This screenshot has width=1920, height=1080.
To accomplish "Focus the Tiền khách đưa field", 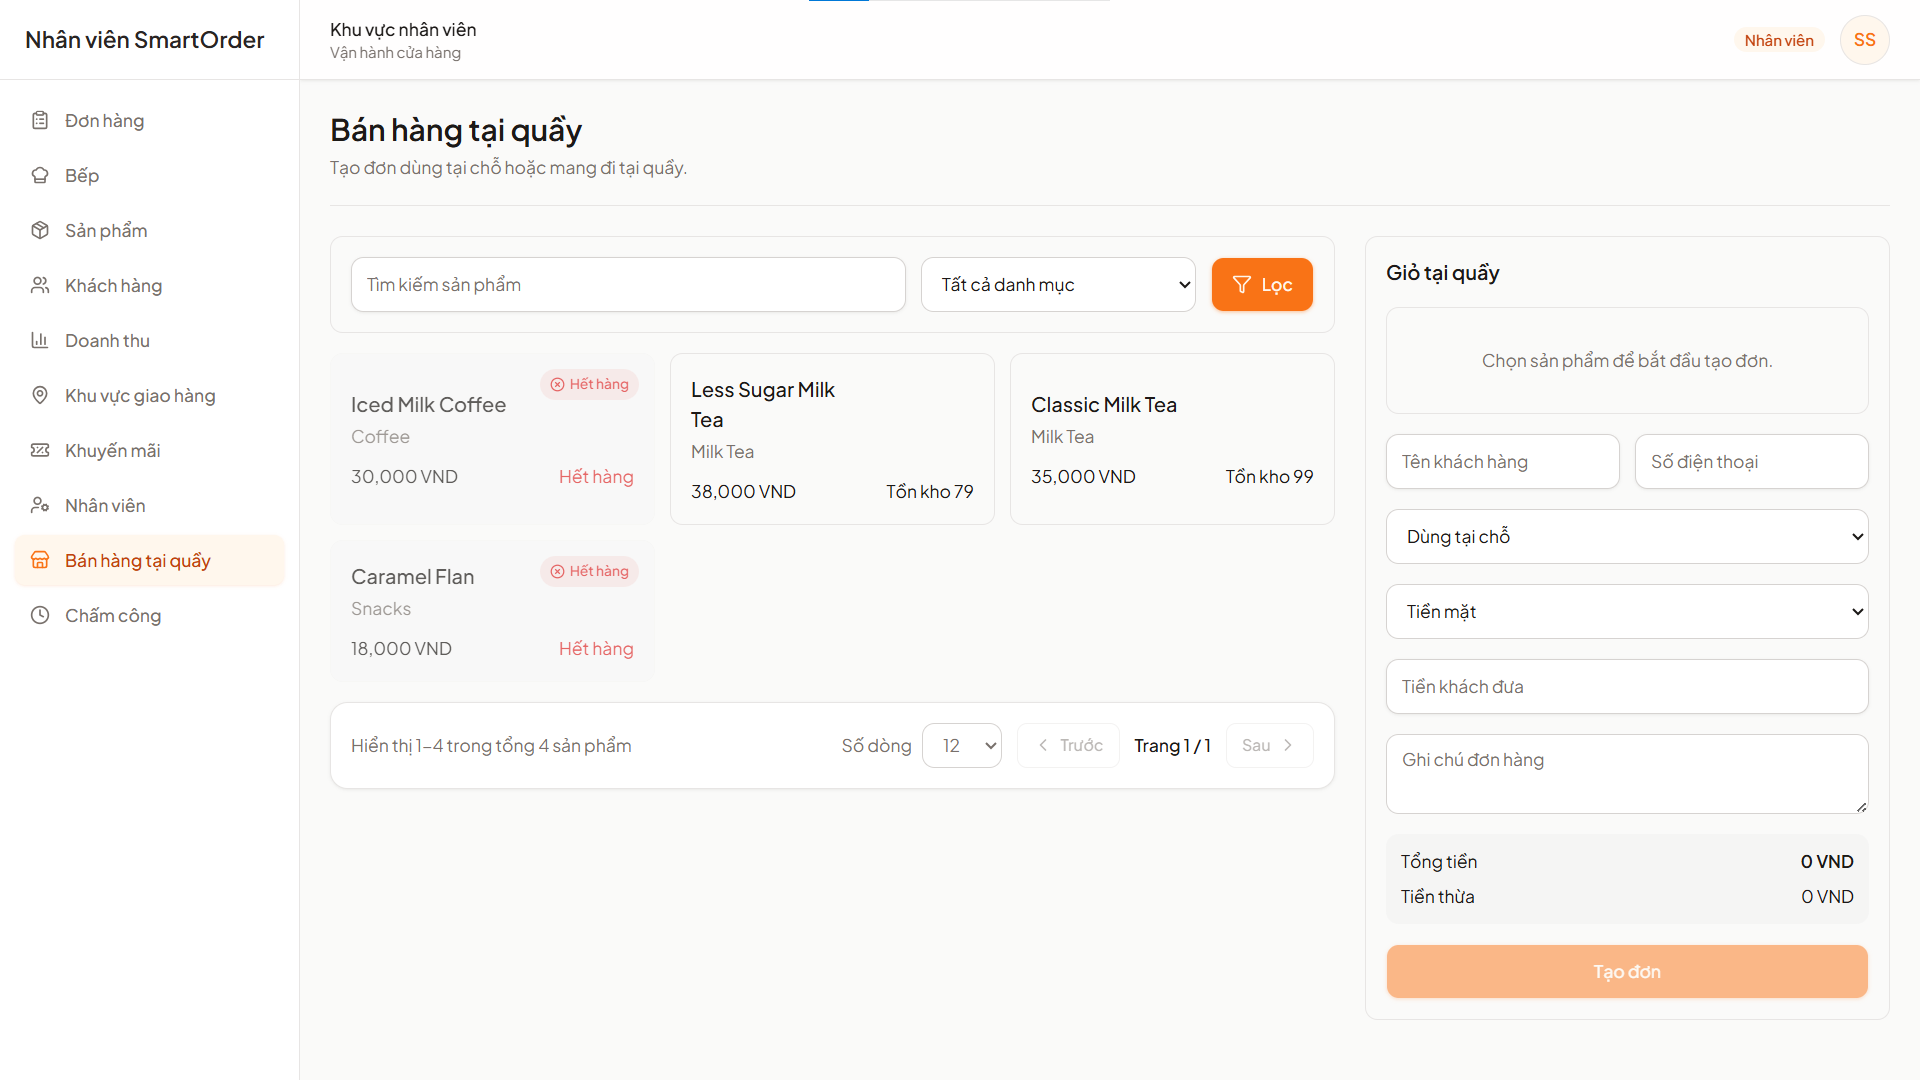I will [x=1627, y=687].
